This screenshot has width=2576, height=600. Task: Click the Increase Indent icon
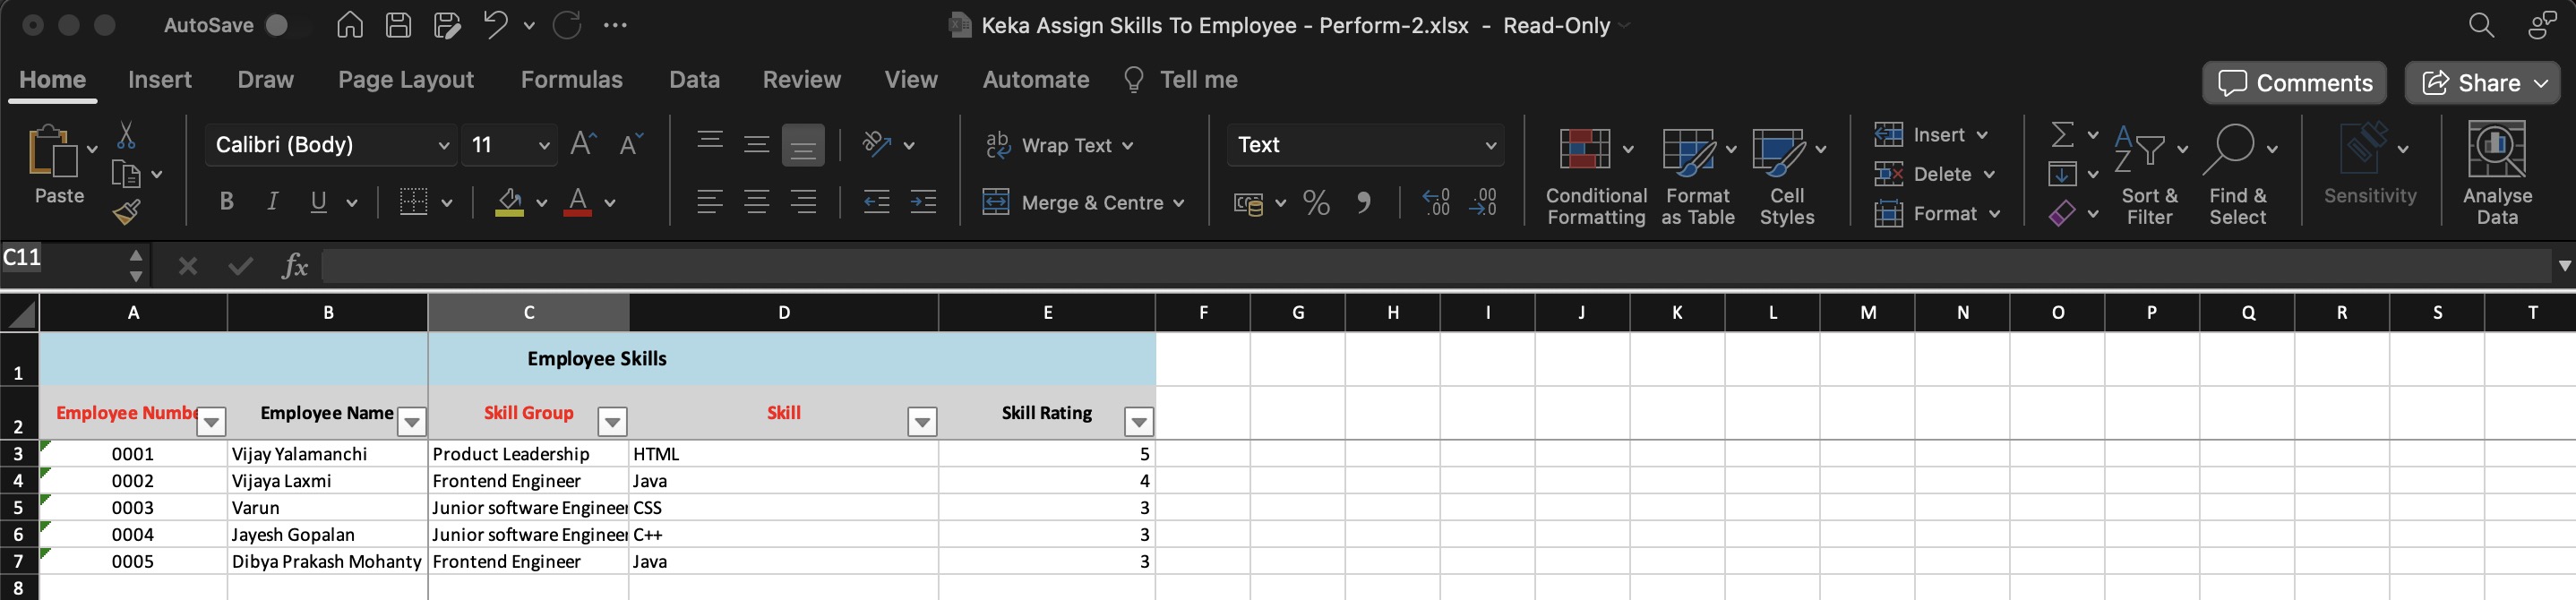click(923, 203)
